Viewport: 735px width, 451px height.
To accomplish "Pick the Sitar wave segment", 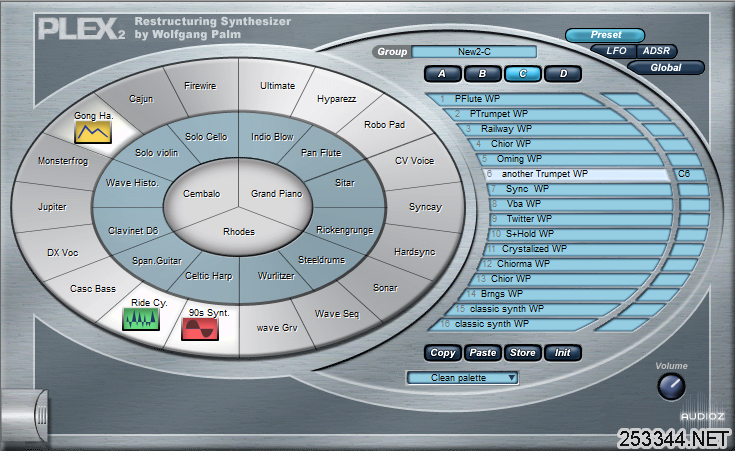I will (345, 183).
